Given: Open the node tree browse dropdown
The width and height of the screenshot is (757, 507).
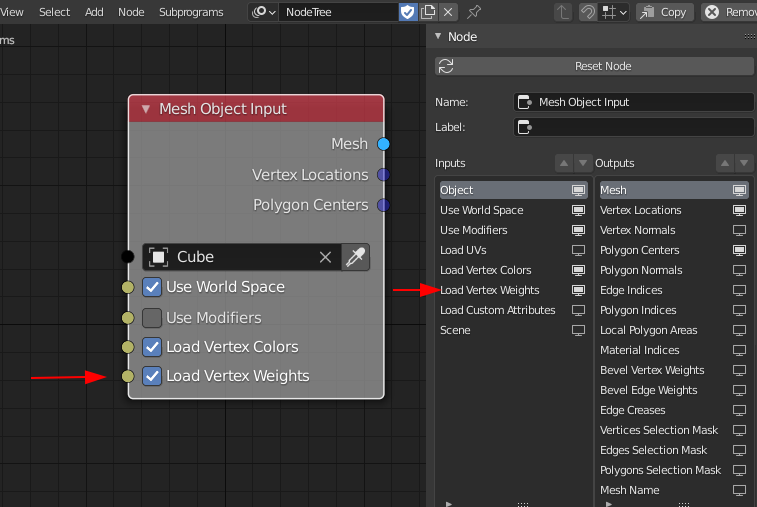Looking at the screenshot, I should [x=264, y=12].
